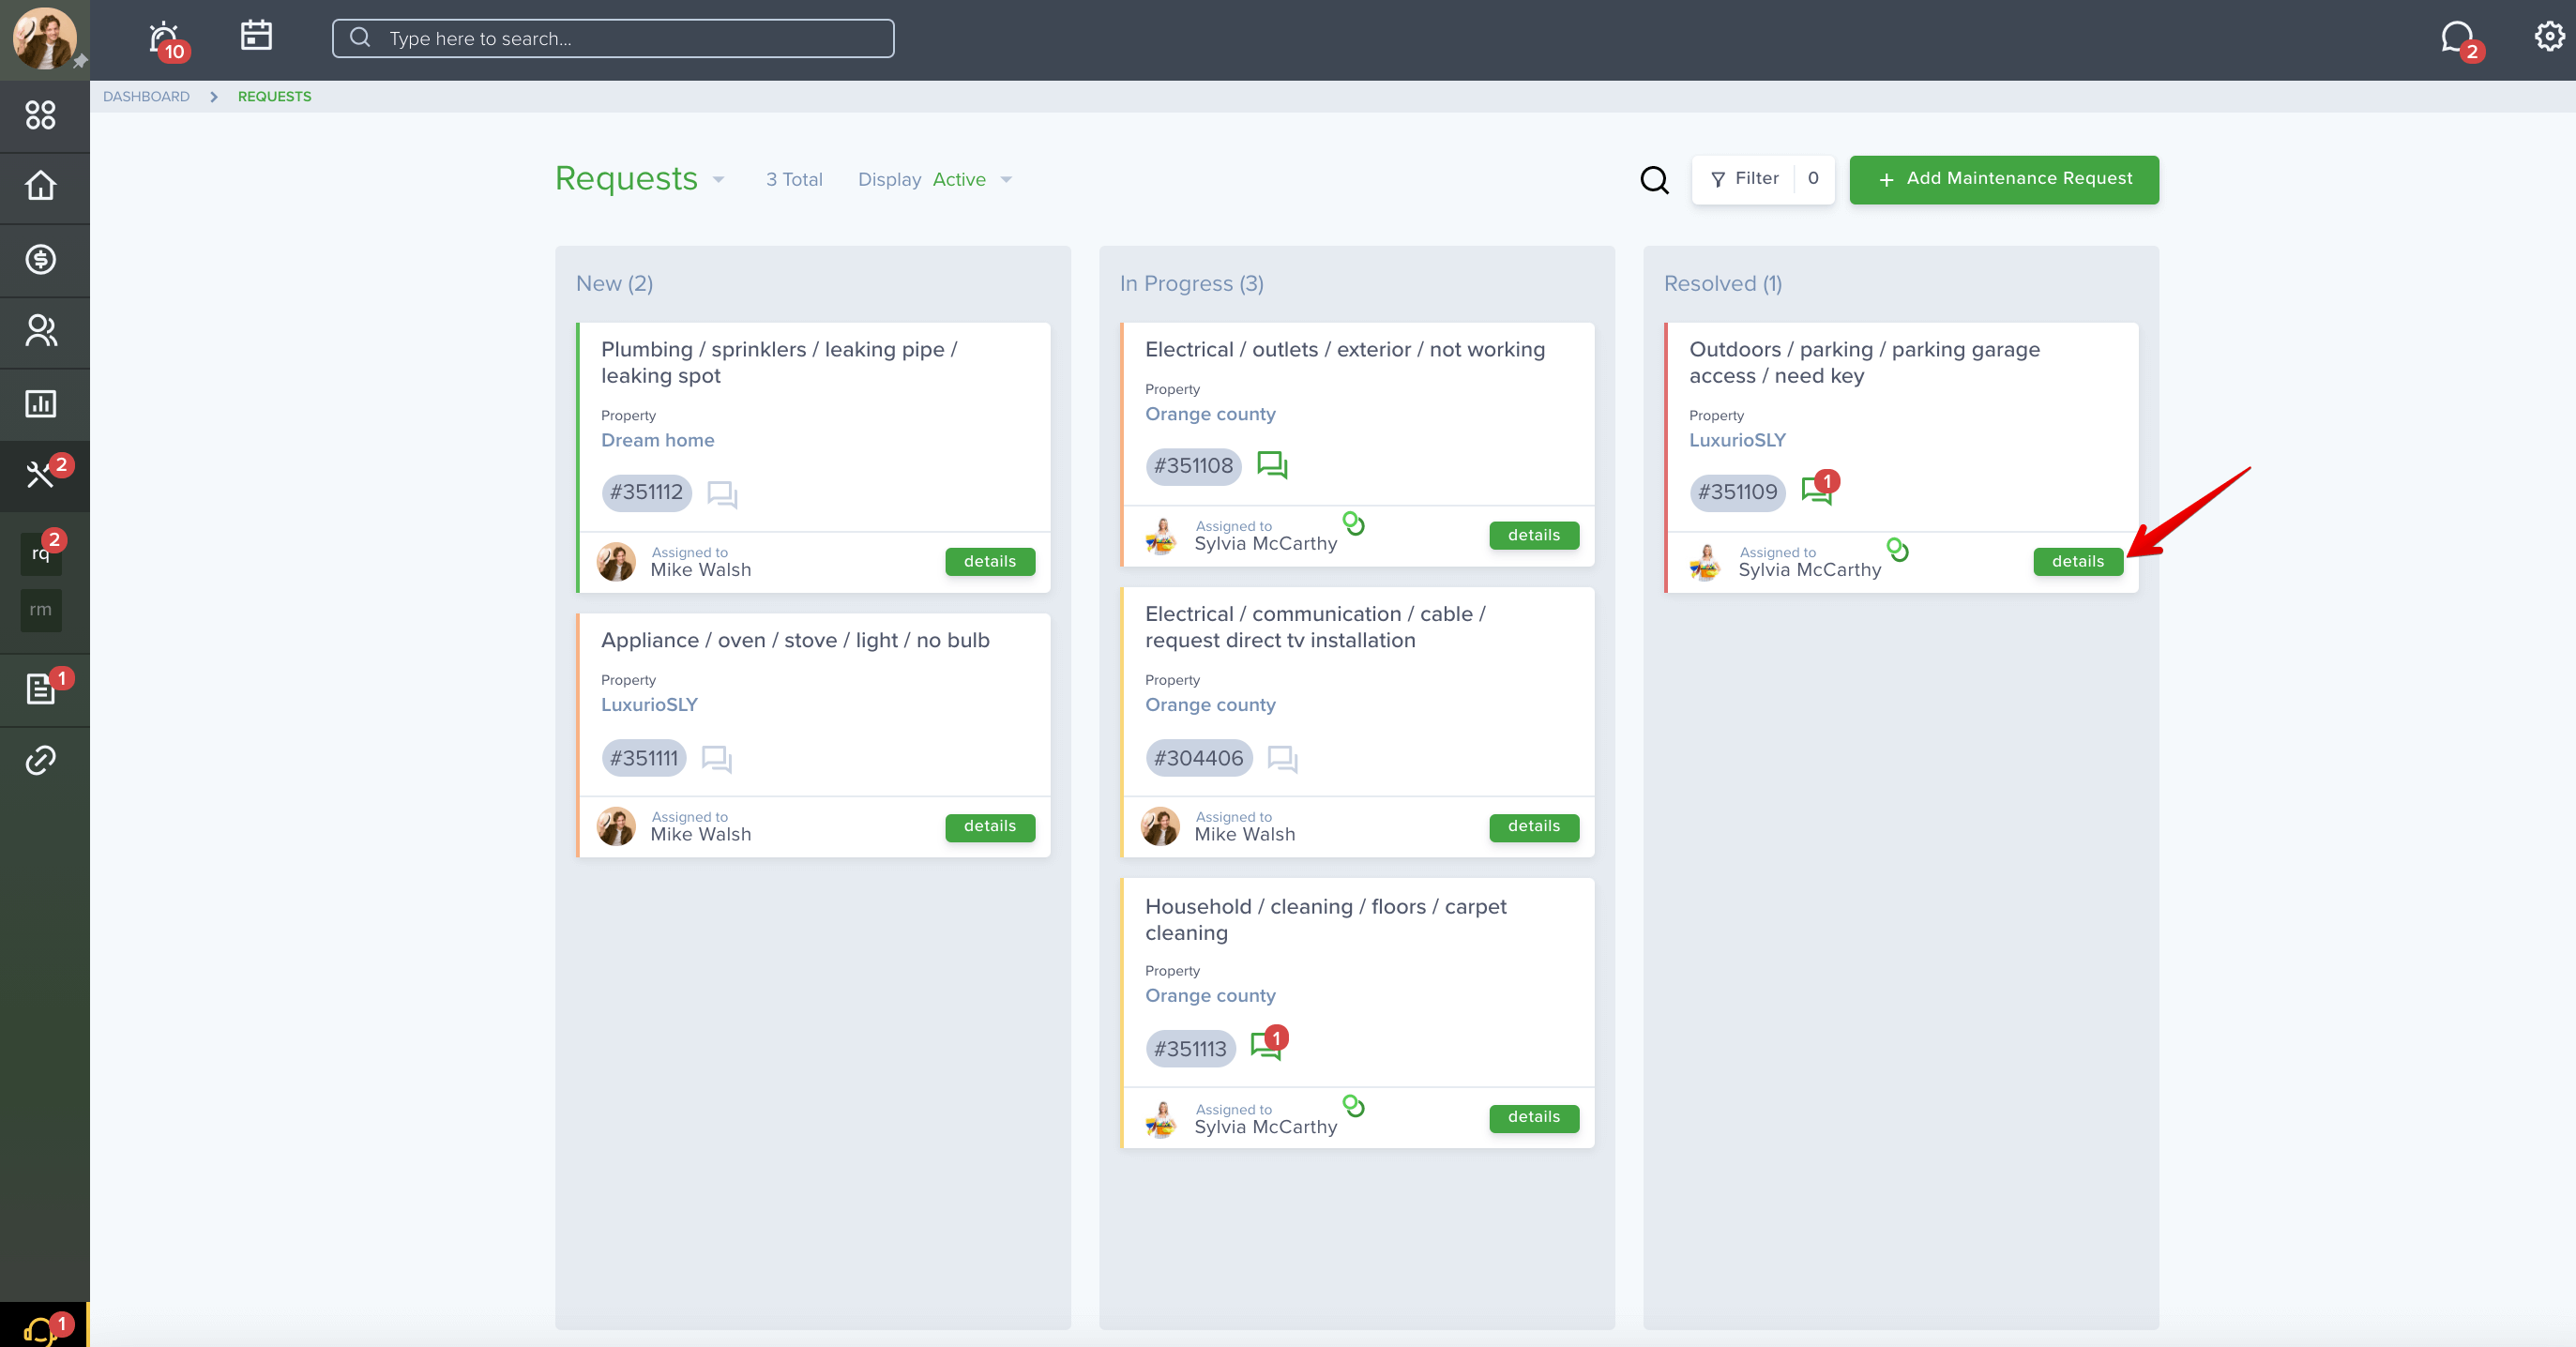Open the contacts people icon in sidebar
This screenshot has height=1347, width=2576.
pos(40,331)
